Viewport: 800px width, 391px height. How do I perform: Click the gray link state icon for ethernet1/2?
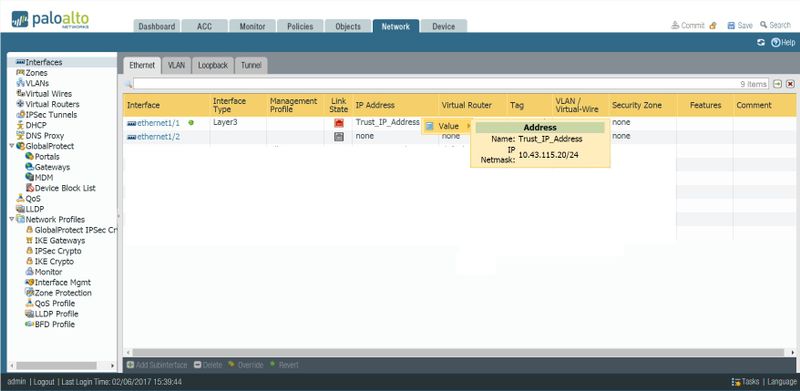click(338, 136)
